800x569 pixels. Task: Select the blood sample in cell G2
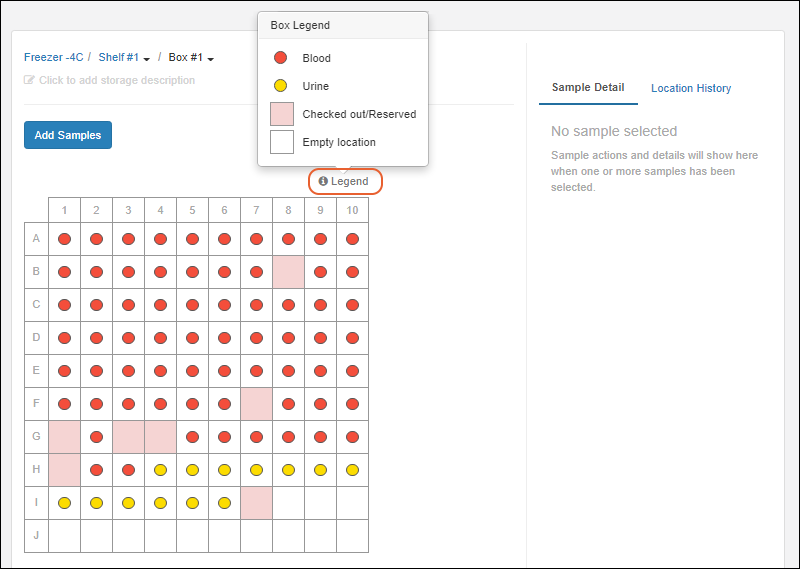[96, 437]
